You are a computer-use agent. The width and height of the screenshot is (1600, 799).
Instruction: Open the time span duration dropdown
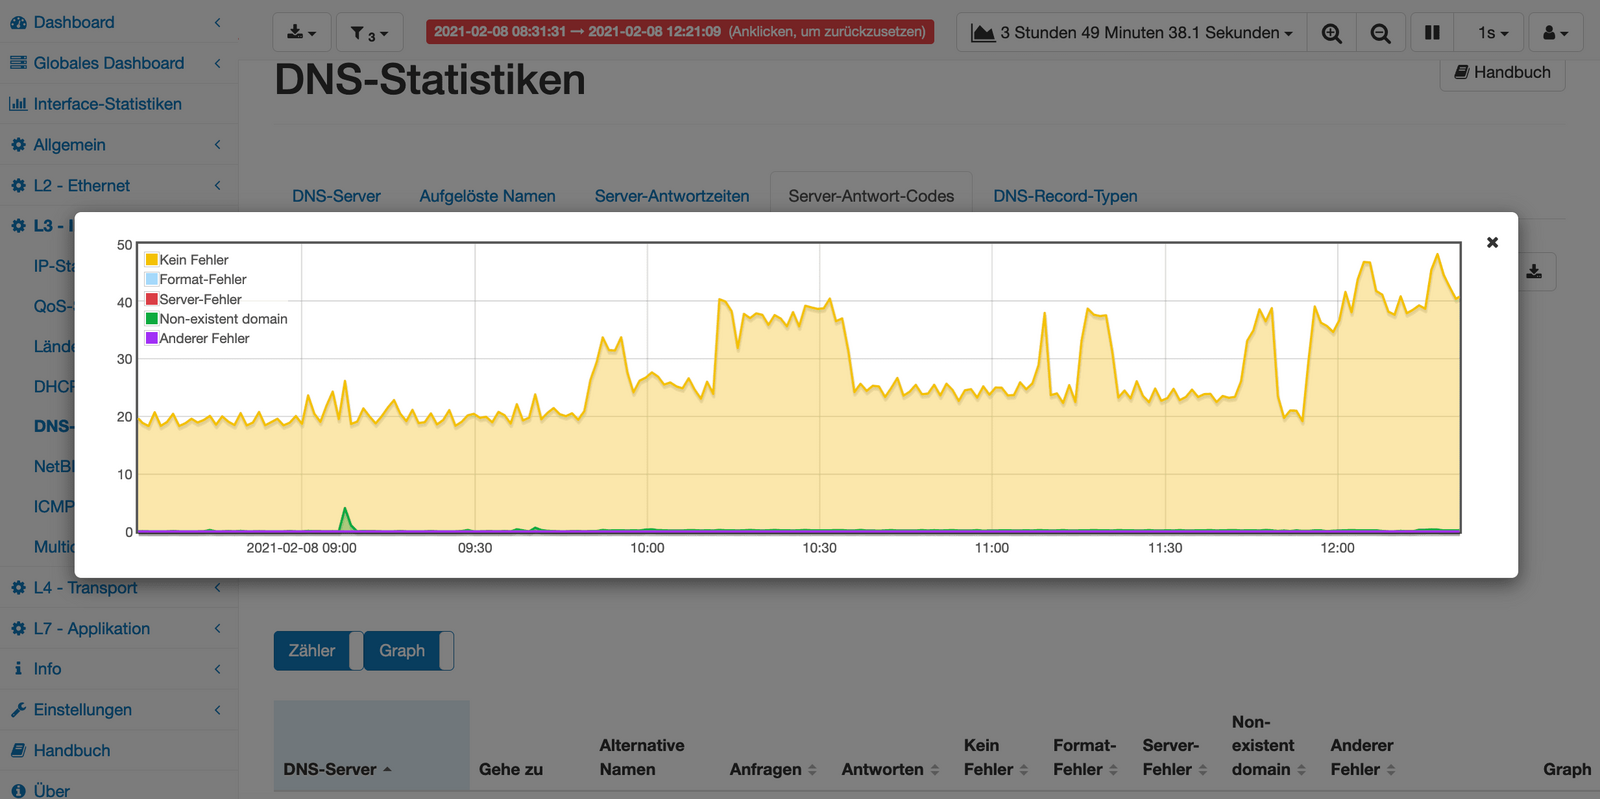click(1131, 33)
